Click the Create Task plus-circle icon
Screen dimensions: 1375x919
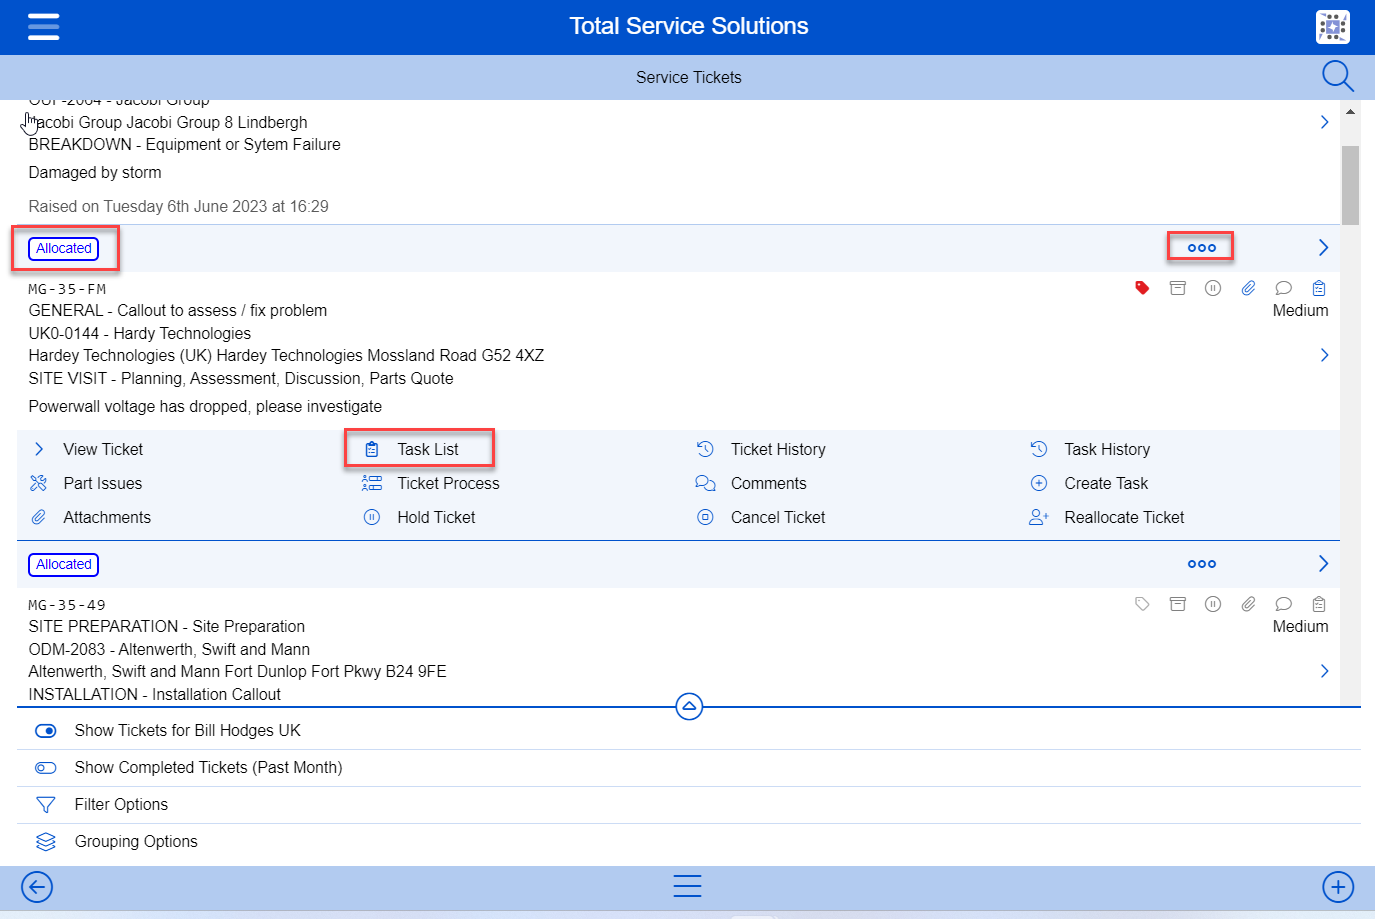pos(1039,483)
